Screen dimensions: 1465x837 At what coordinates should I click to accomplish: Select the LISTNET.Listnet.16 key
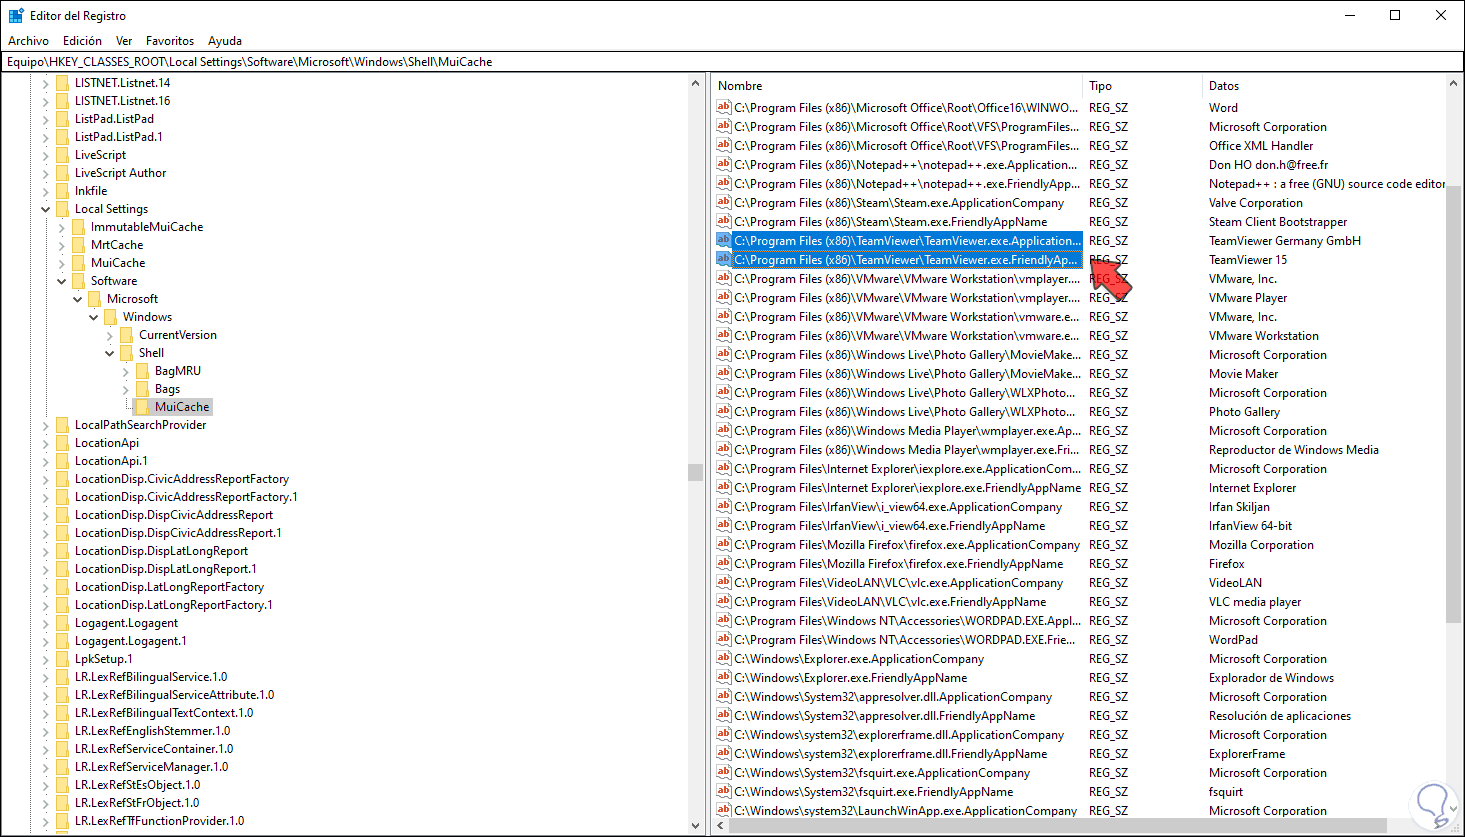[x=122, y=101]
